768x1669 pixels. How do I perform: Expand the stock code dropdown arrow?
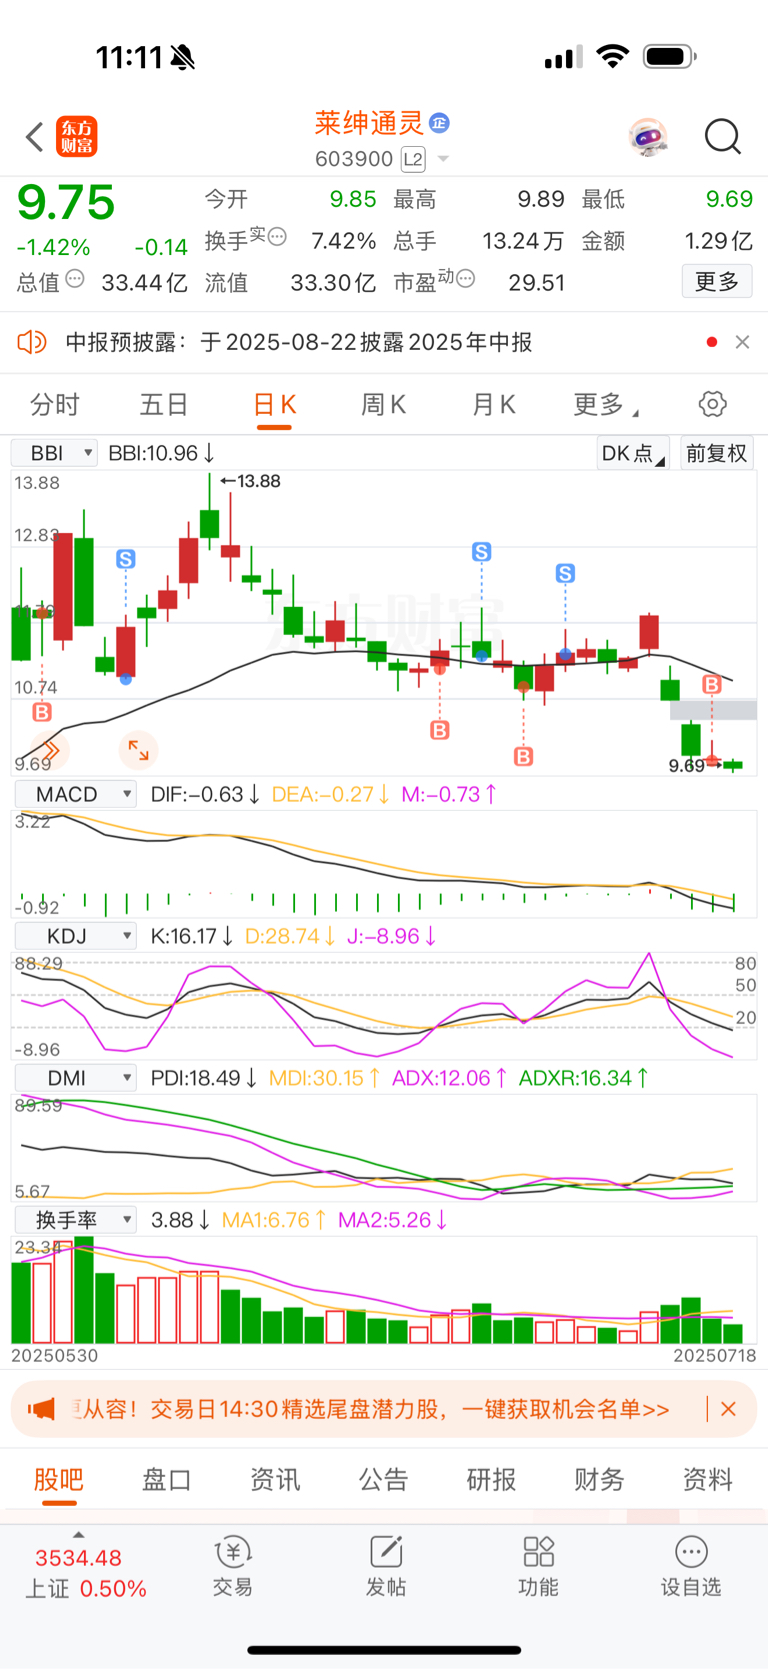point(443,159)
